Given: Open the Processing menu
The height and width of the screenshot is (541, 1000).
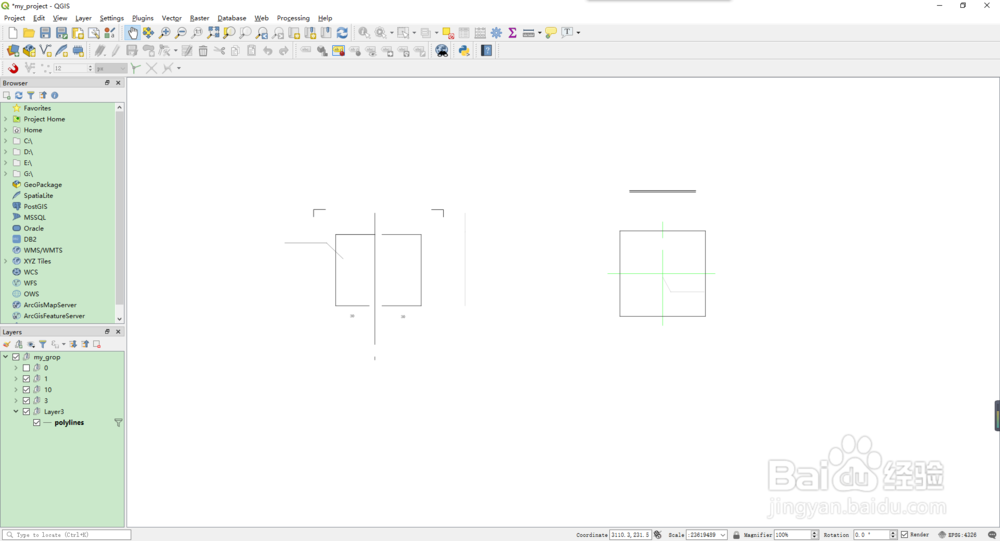Looking at the screenshot, I should point(293,18).
